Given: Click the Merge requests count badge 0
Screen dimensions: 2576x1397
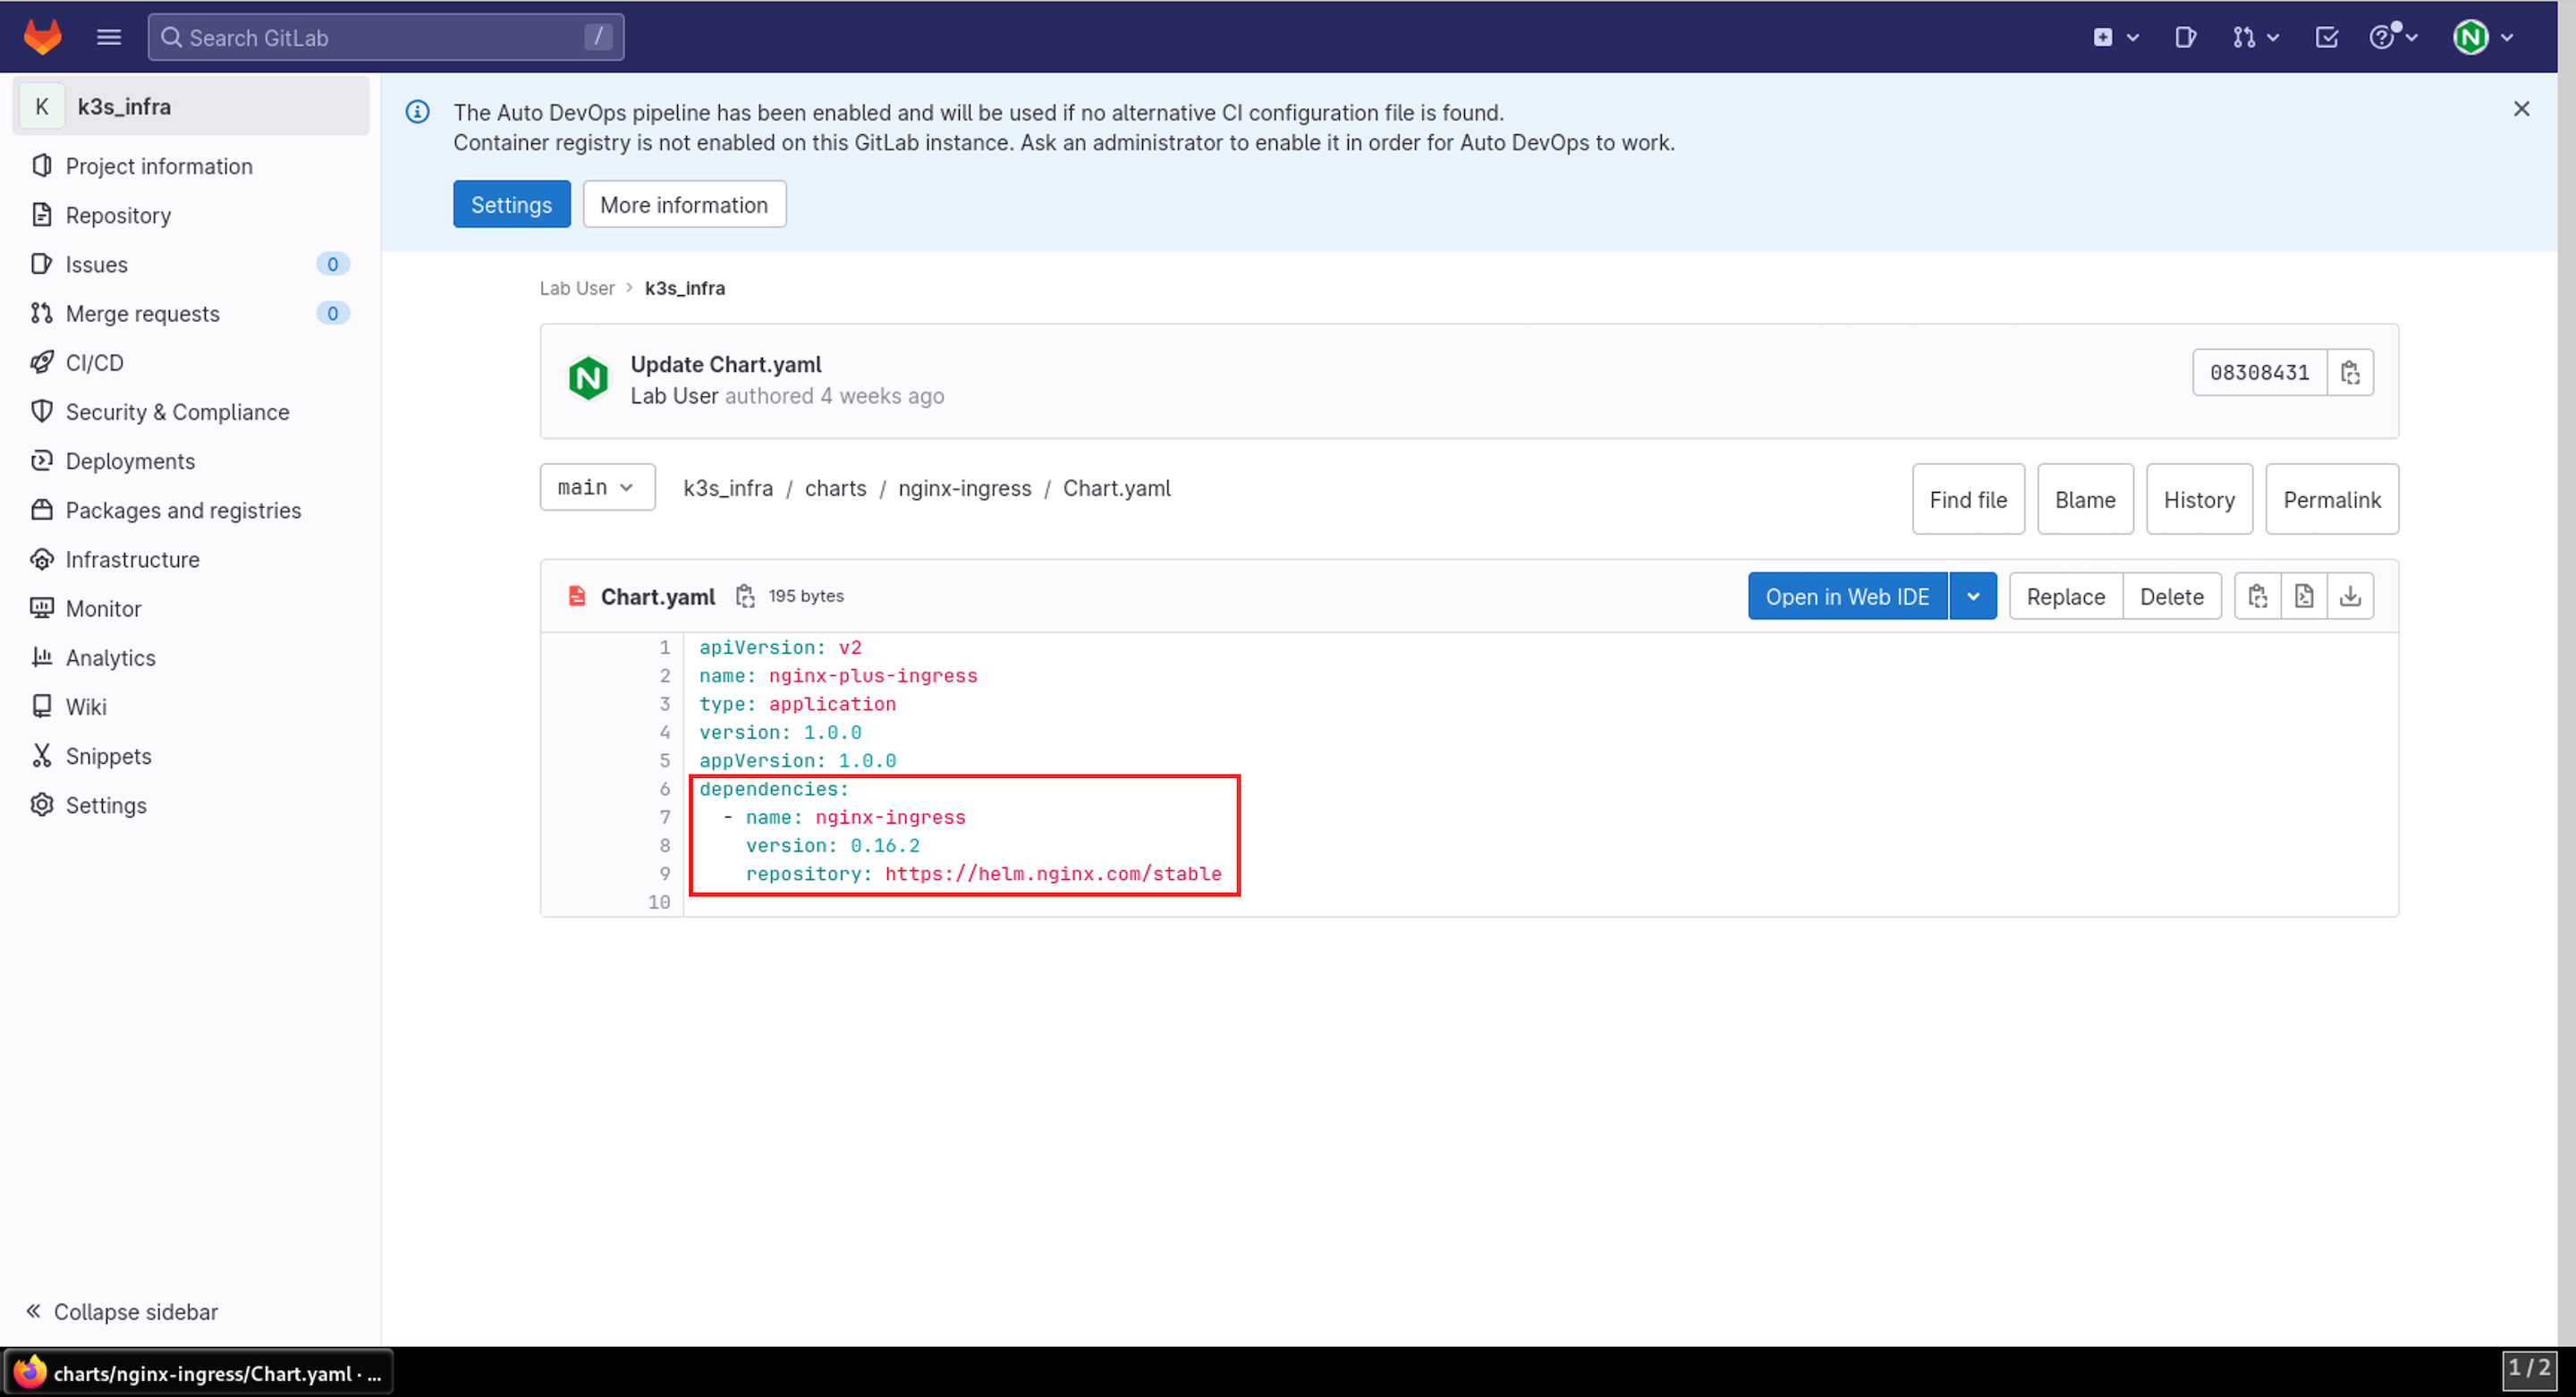Looking at the screenshot, I should tap(333, 313).
